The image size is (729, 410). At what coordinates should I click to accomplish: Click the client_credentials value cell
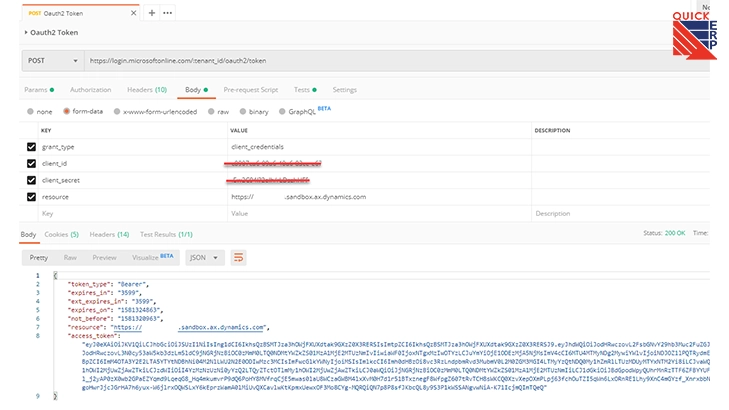(379, 147)
